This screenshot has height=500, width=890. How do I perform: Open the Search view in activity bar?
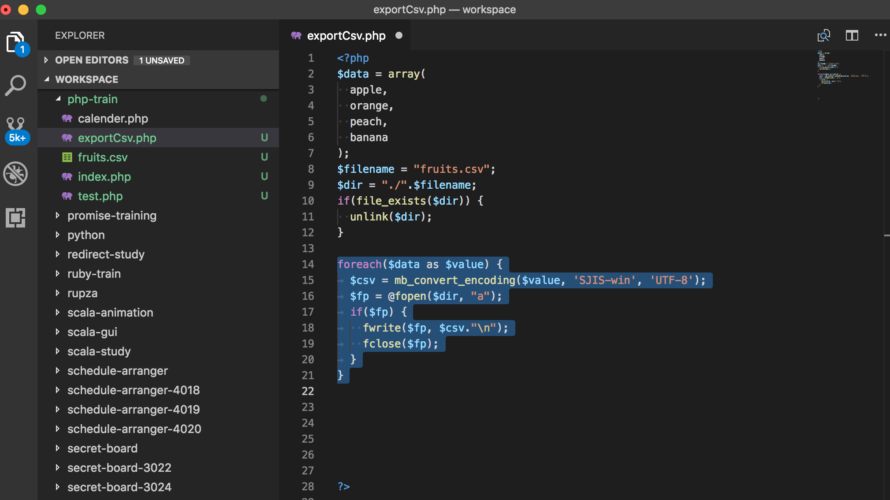point(15,85)
